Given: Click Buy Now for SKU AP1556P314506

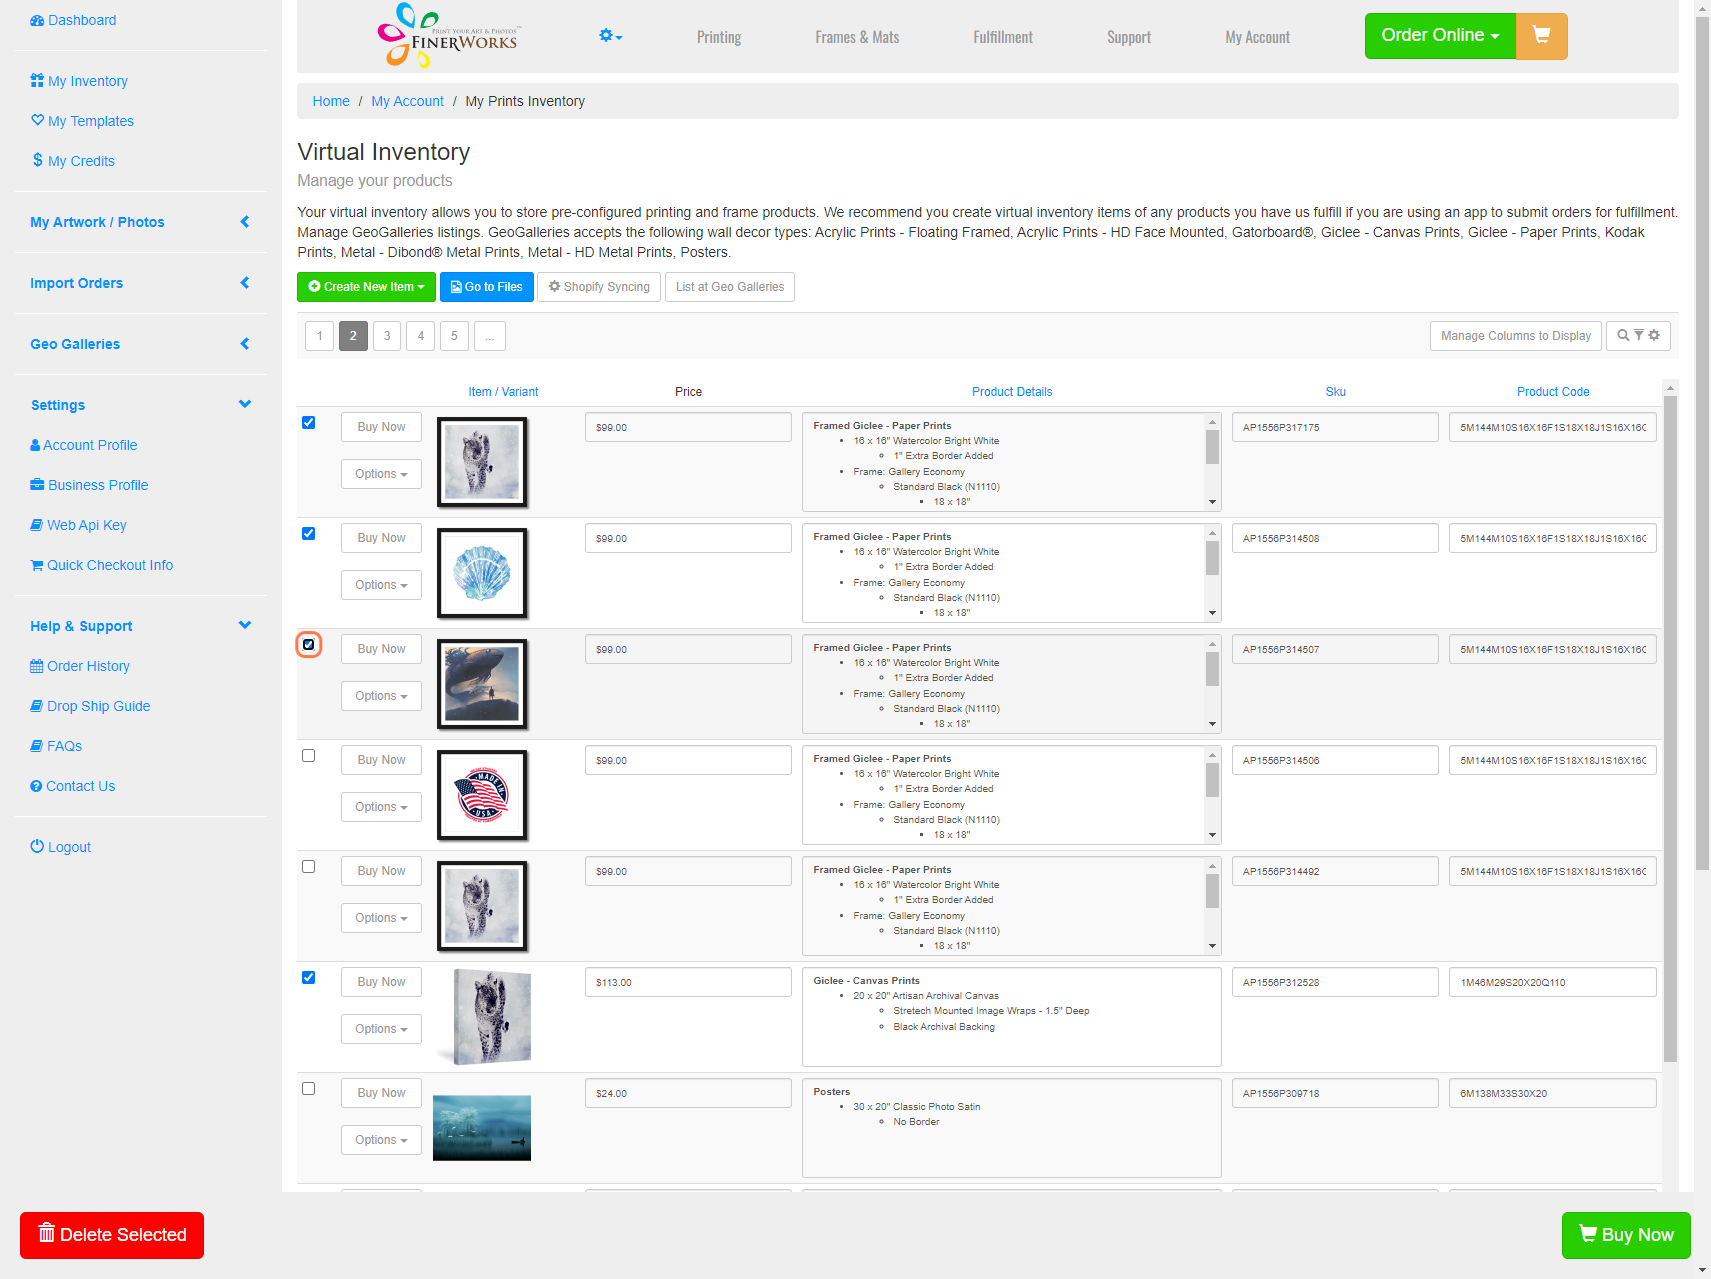Looking at the screenshot, I should point(381,760).
